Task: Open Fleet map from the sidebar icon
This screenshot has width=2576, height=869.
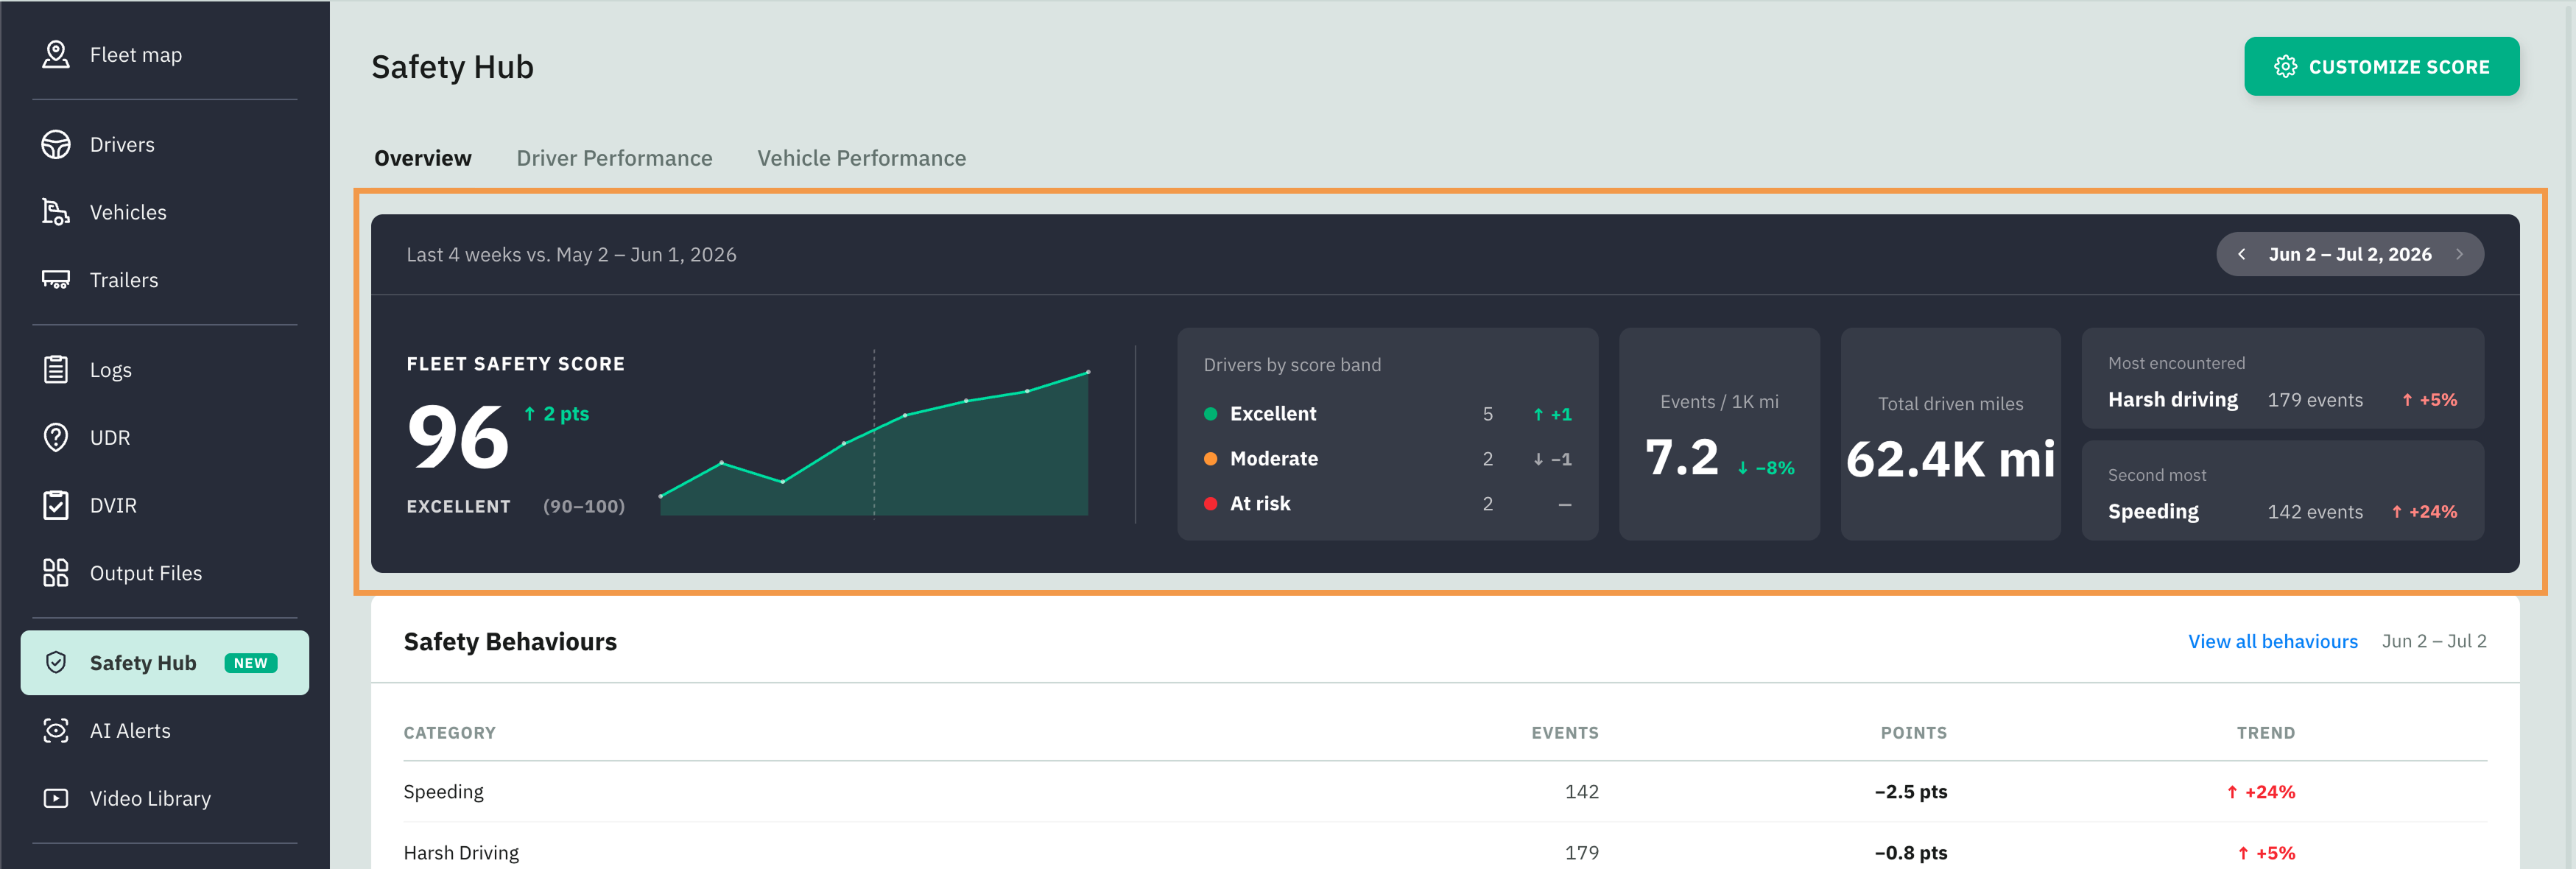Action: 56,54
